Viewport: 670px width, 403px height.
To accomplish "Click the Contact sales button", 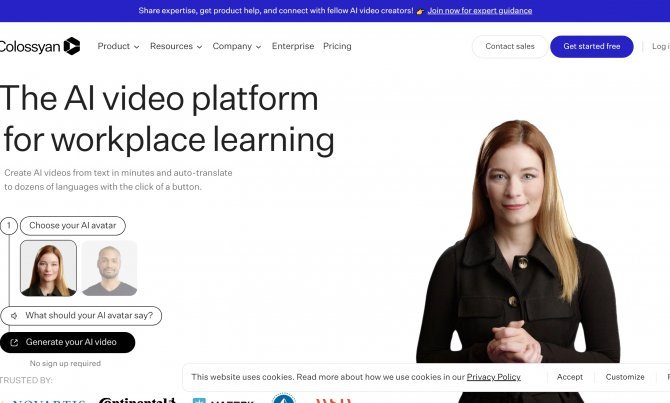I will click(510, 46).
